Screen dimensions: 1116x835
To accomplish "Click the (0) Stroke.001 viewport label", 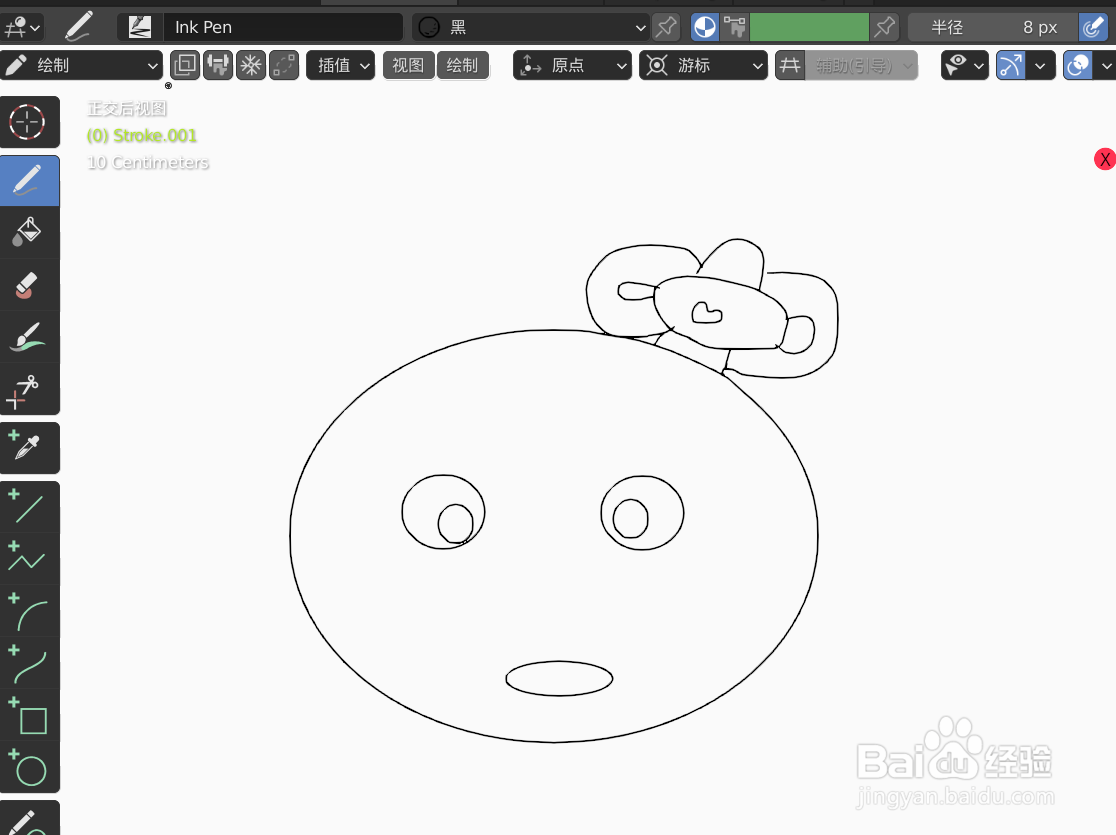I will coord(142,135).
